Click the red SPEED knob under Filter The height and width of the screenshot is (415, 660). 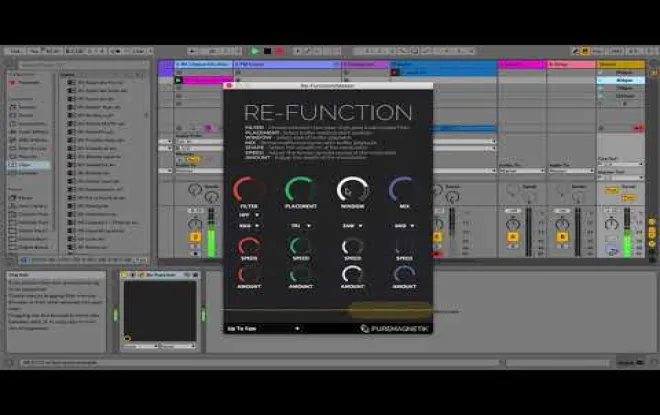[249, 246]
